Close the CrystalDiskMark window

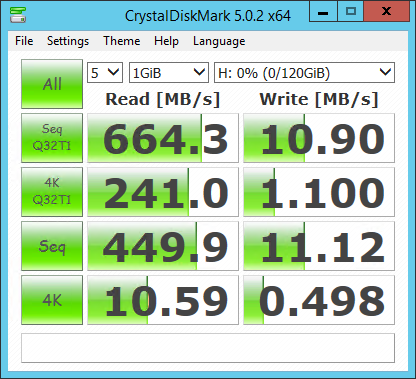[x=386, y=12]
